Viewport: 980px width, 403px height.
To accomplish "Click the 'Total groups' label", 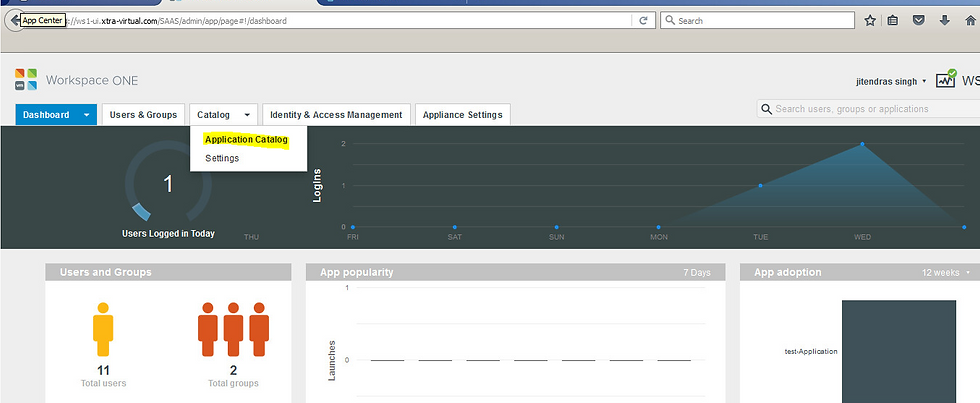I will pos(233,383).
